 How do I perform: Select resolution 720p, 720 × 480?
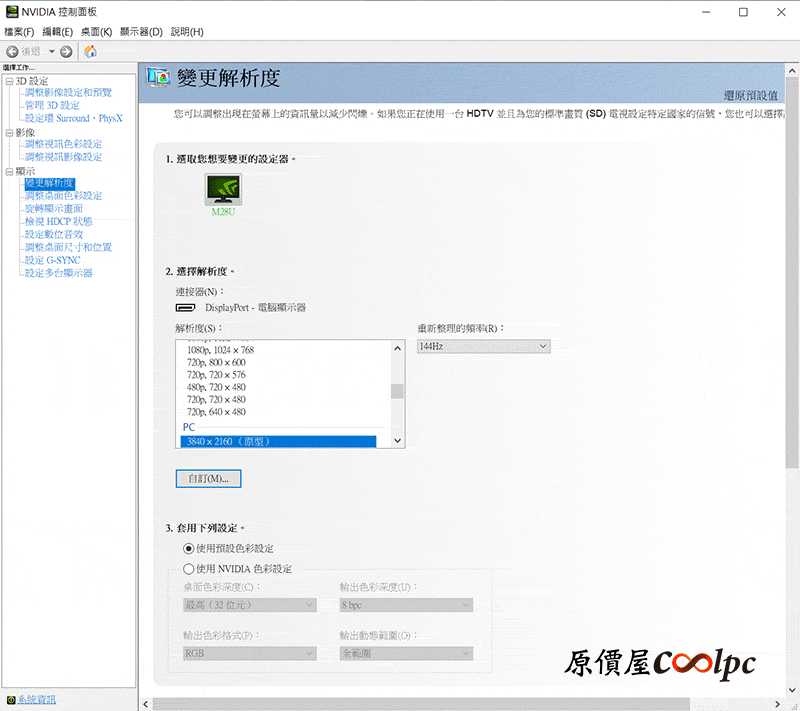pyautogui.click(x=216, y=399)
